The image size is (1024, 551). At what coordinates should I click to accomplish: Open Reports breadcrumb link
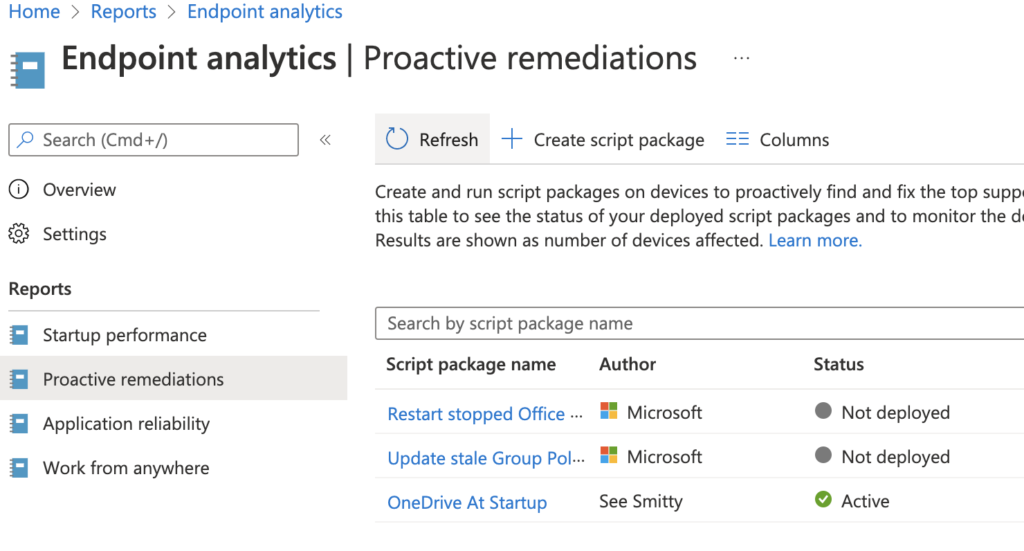(x=123, y=11)
